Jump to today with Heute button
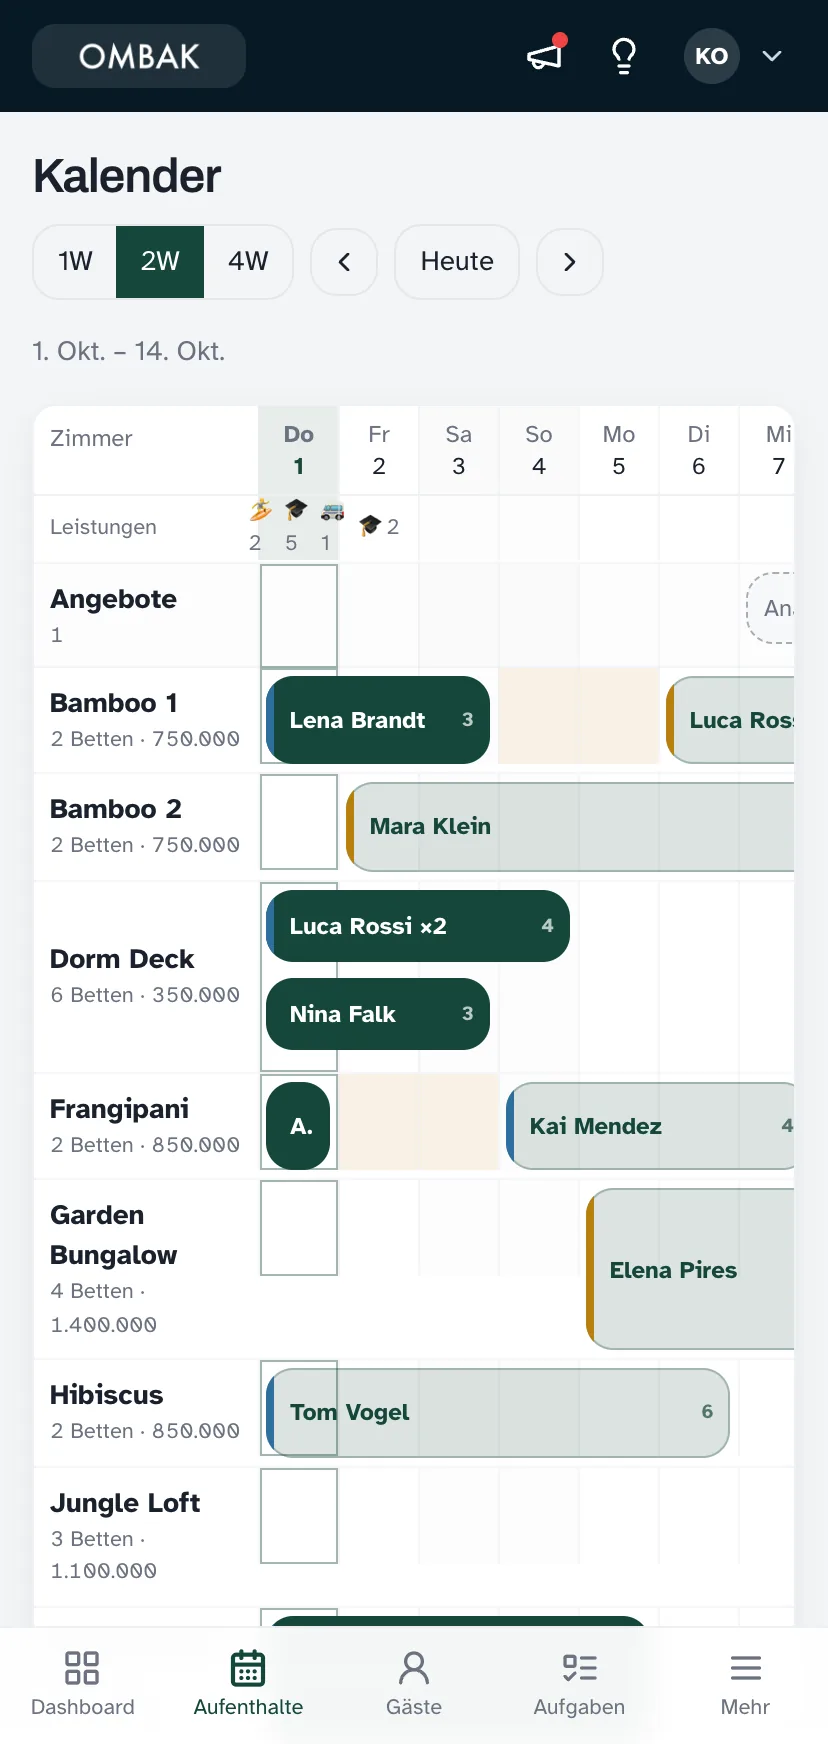Viewport: 828px width, 1744px height. 457,262
